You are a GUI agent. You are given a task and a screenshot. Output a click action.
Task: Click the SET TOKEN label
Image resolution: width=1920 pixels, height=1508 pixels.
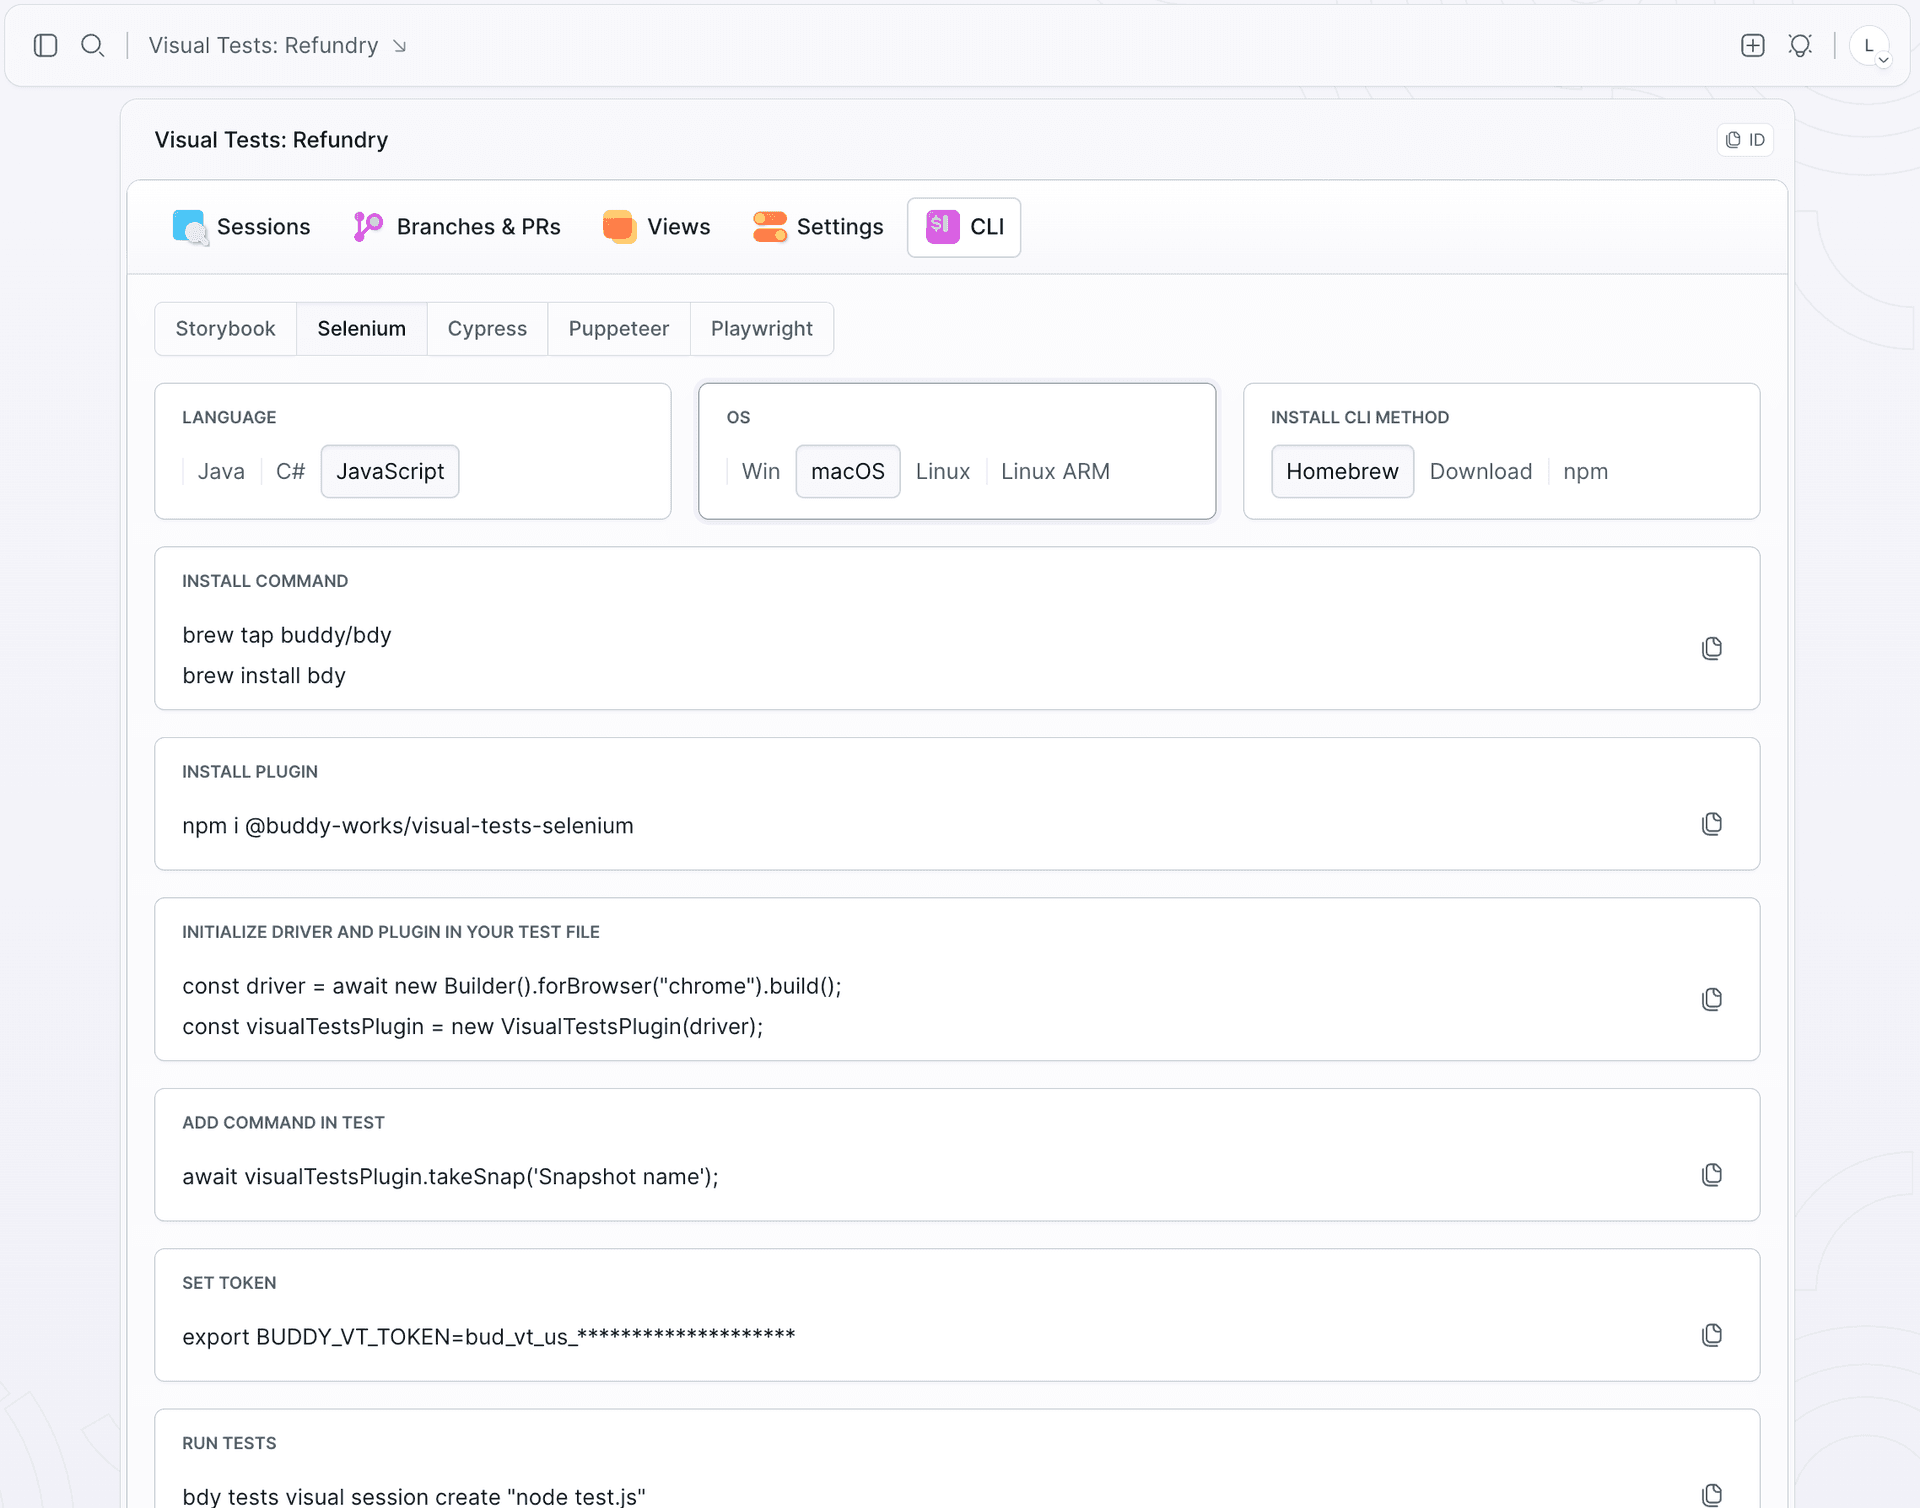[229, 1283]
